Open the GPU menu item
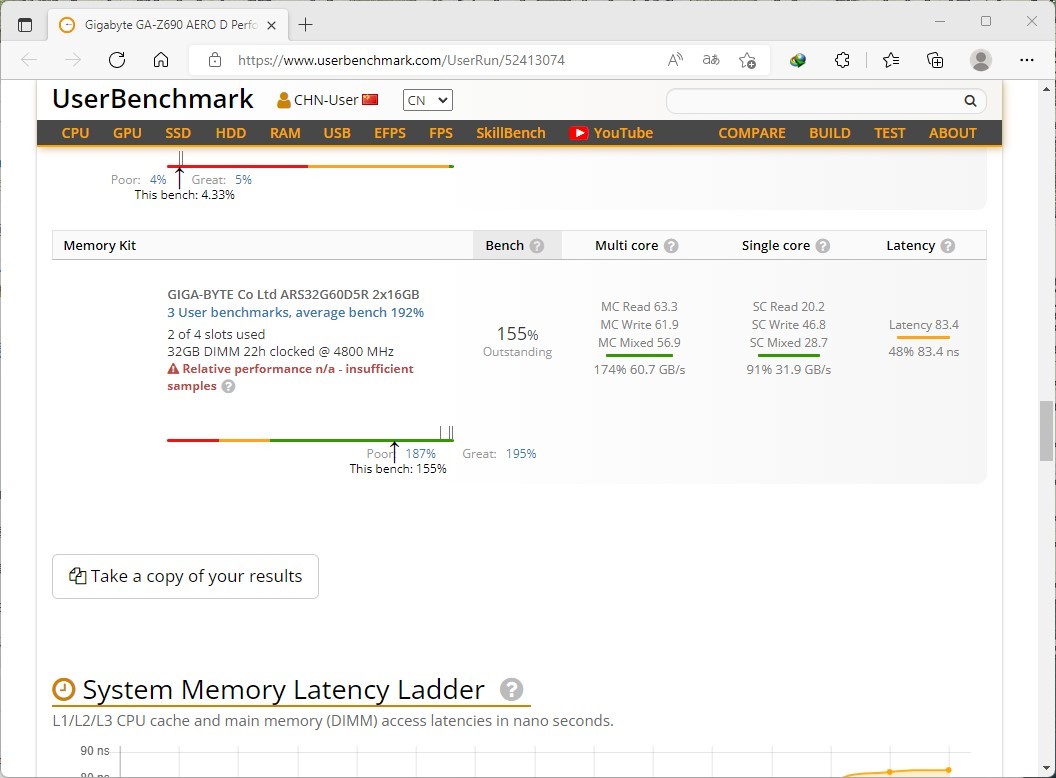The height and width of the screenshot is (778, 1056). coord(127,133)
